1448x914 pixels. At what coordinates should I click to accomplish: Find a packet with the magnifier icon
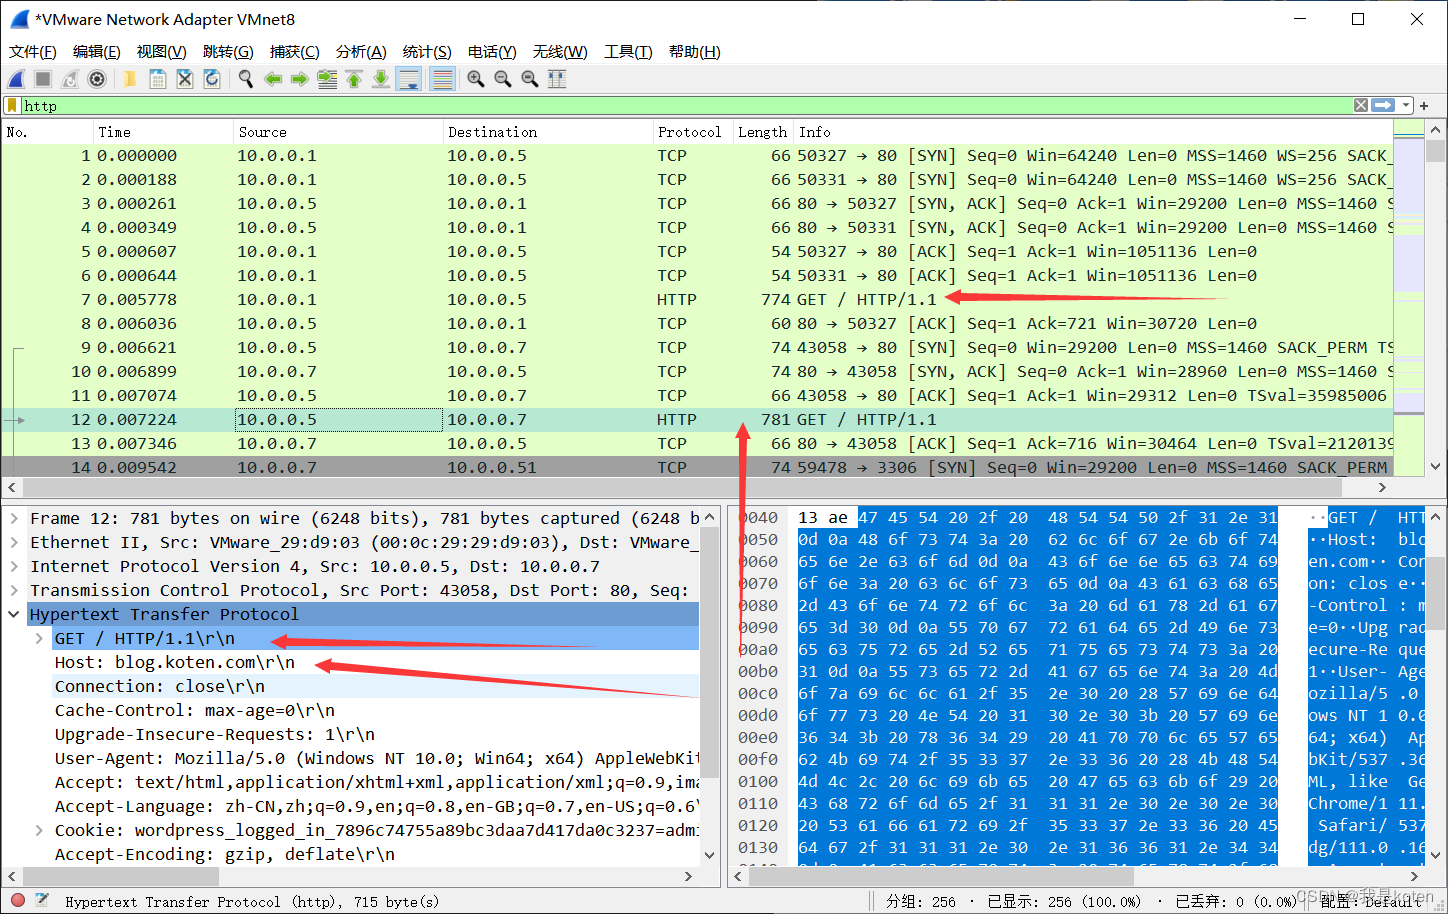point(245,79)
